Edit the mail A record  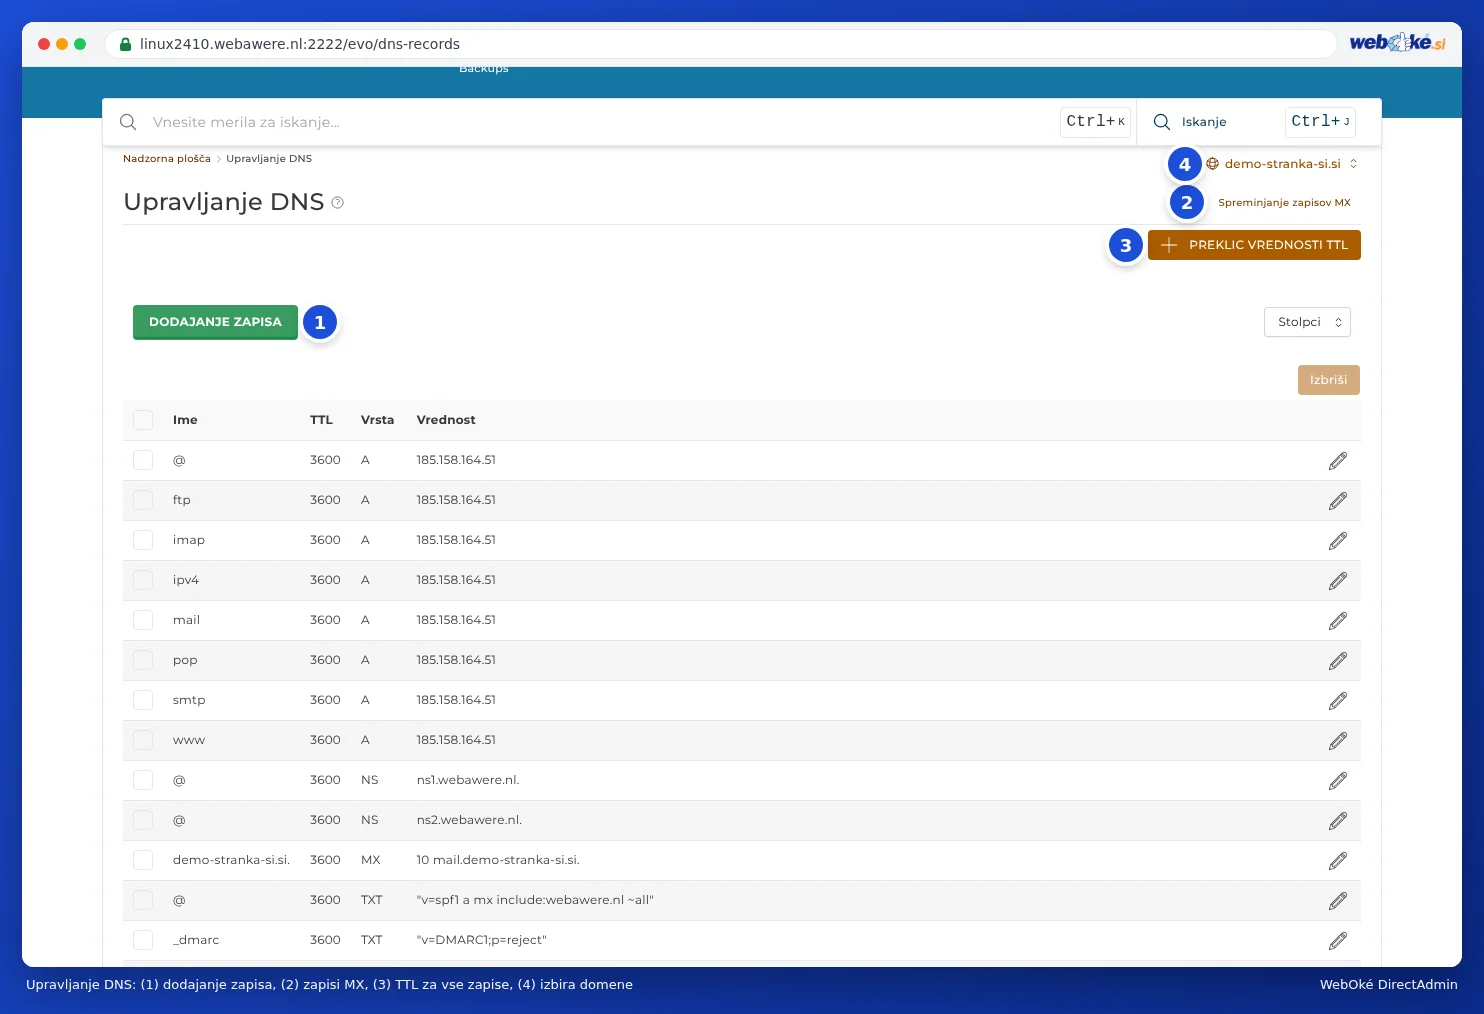(x=1338, y=621)
